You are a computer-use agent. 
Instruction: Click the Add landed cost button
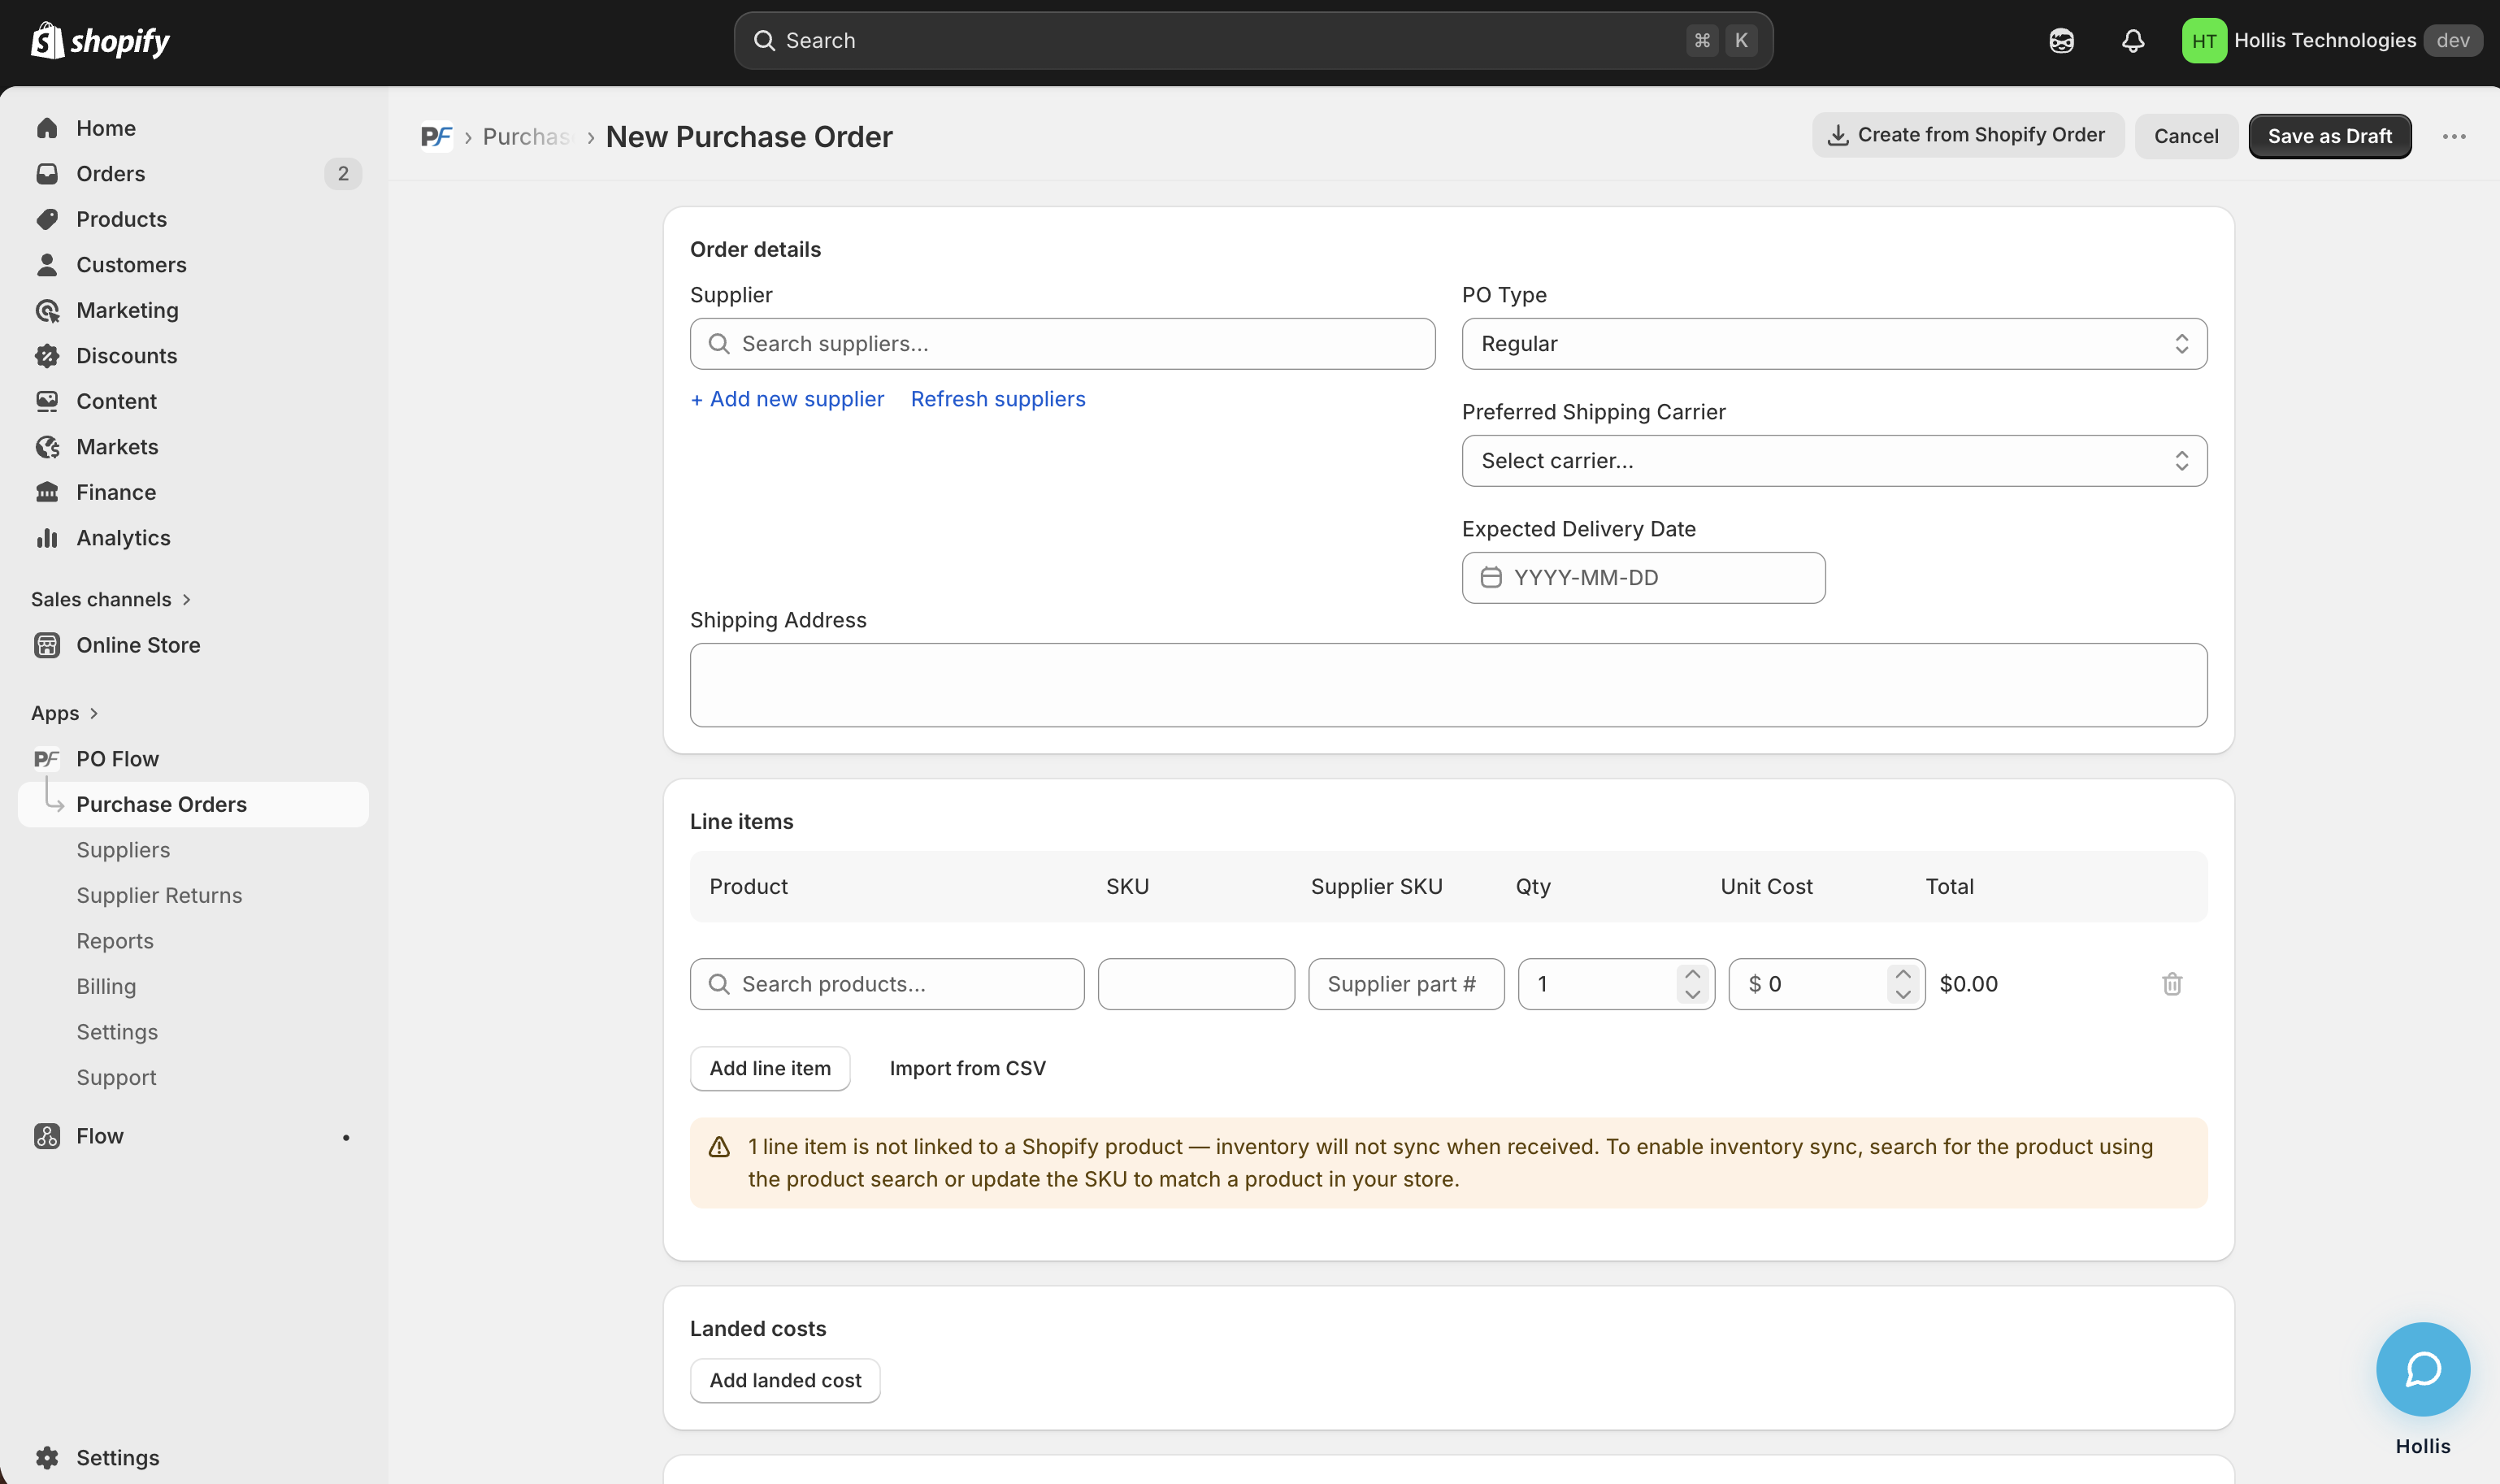tap(784, 1380)
